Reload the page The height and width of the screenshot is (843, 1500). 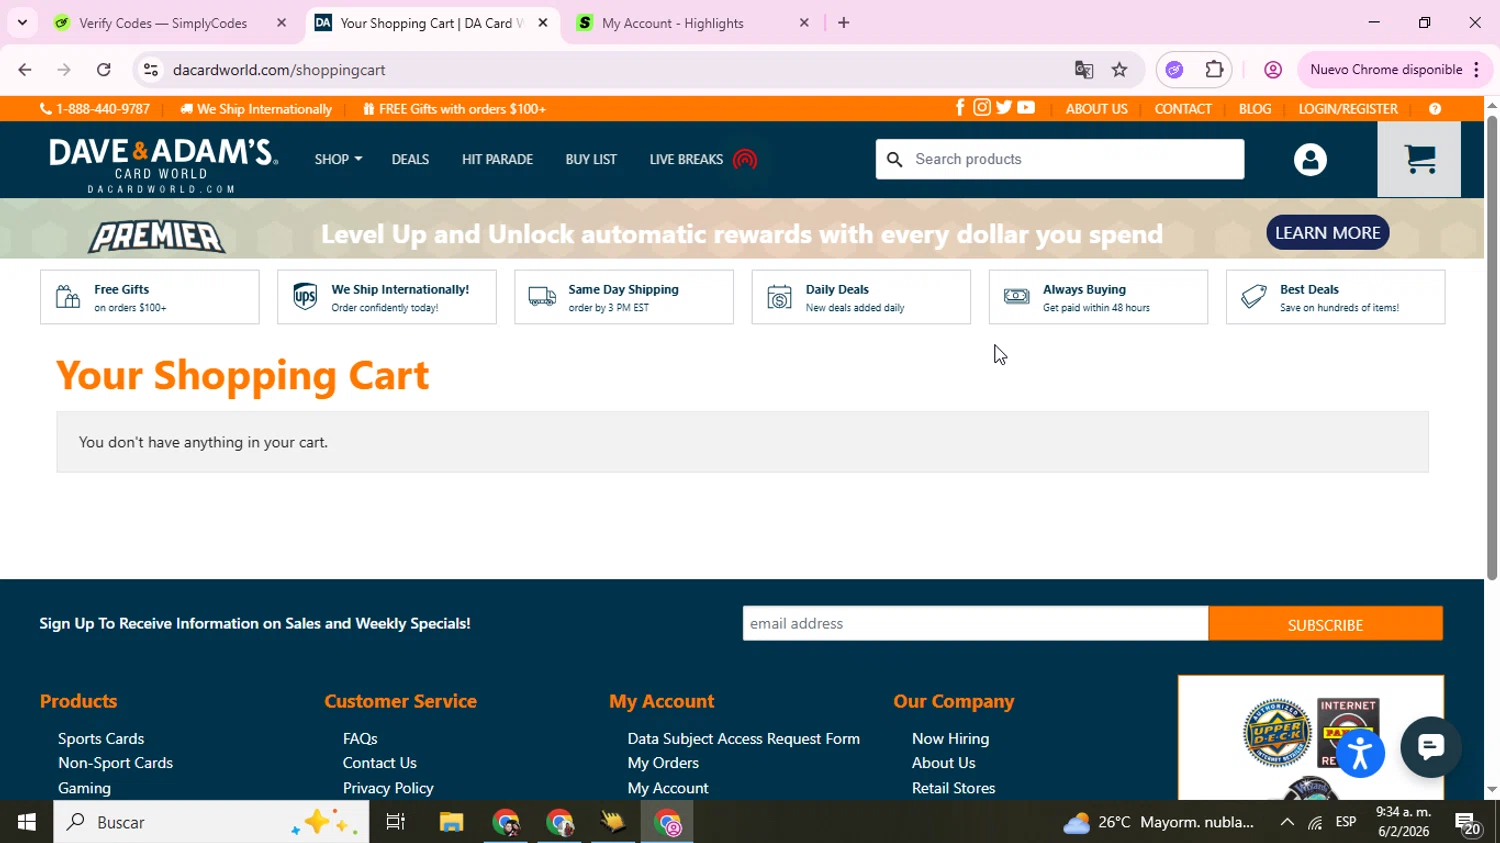[x=104, y=70]
